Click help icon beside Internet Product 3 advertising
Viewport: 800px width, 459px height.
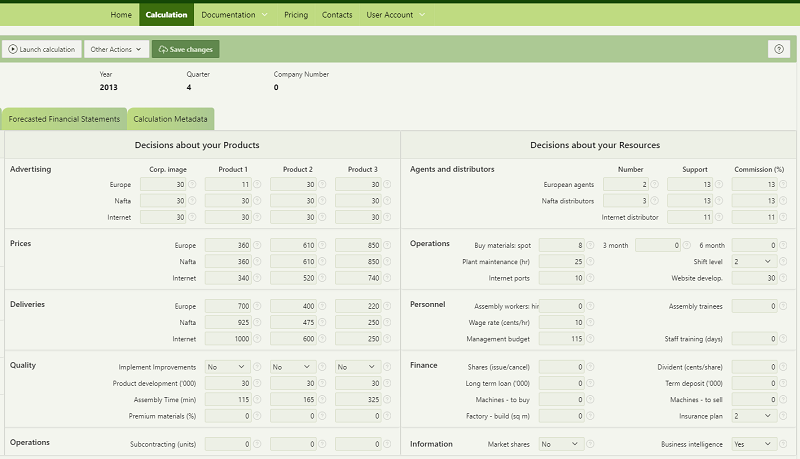point(387,217)
